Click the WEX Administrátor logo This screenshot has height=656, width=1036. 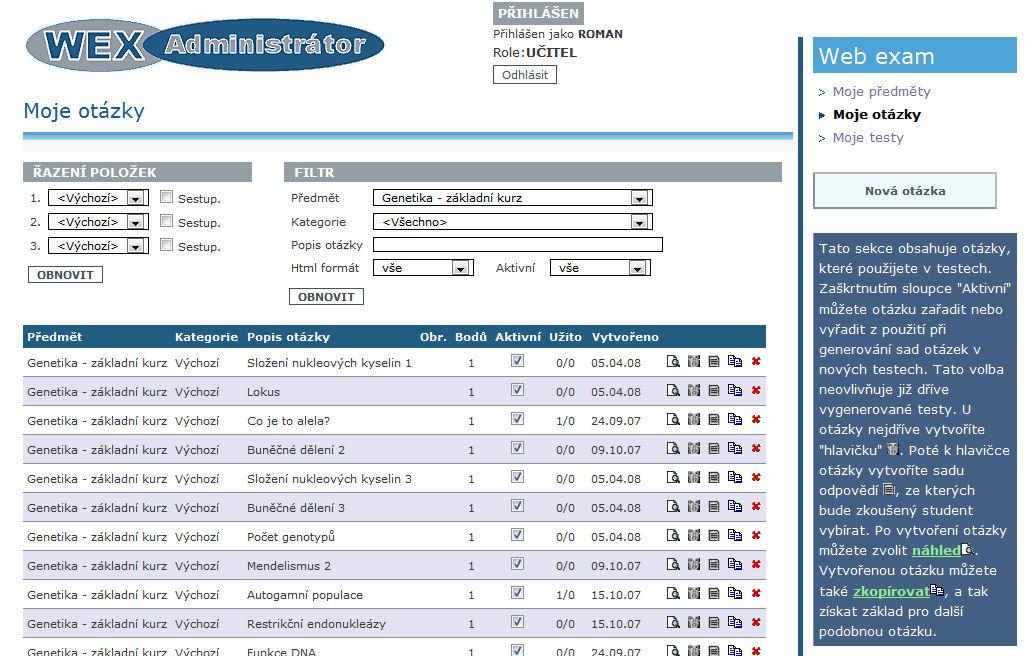click(205, 45)
